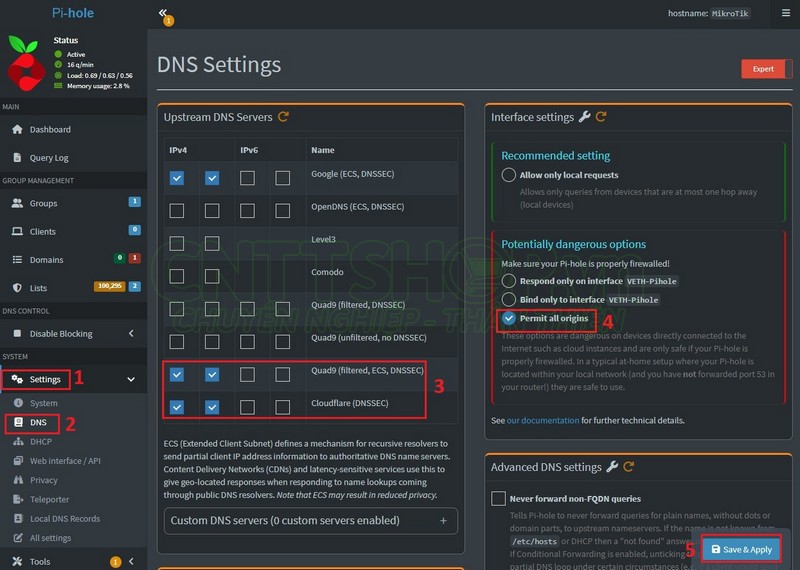Click Pi-hole title link
The image size is (800, 570).
73,13
